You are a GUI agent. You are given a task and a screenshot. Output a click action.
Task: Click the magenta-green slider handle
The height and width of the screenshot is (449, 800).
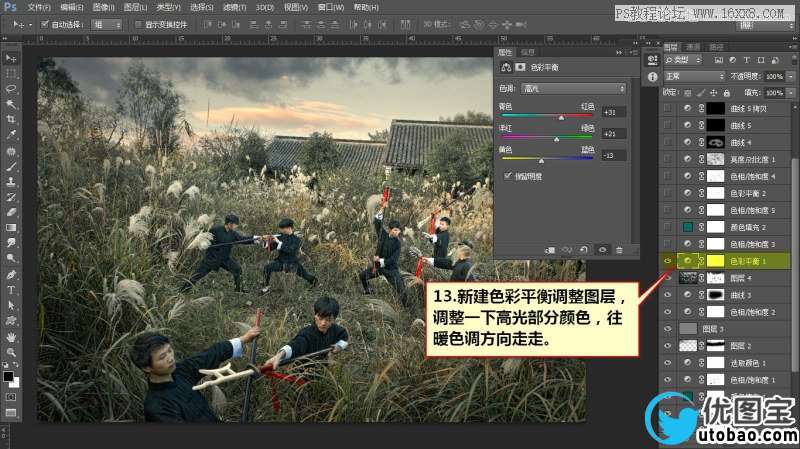[x=556, y=139]
